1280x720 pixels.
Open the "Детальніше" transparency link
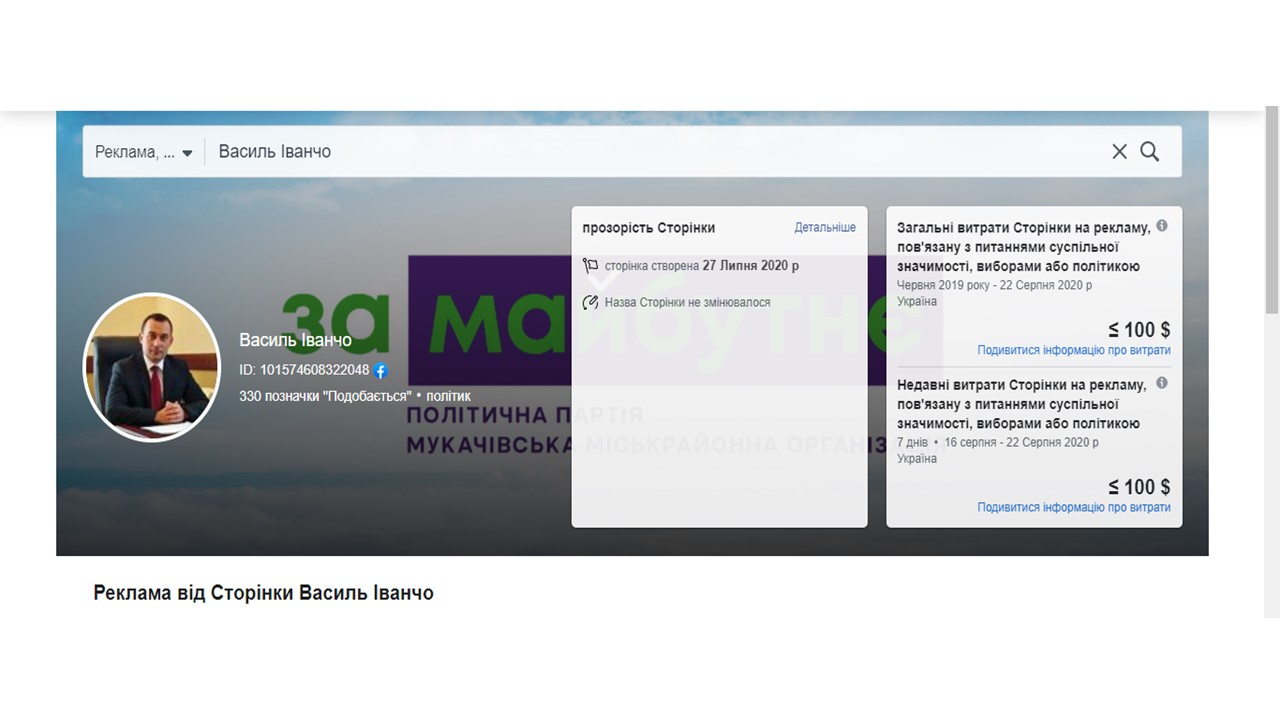pyautogui.click(x=825, y=228)
